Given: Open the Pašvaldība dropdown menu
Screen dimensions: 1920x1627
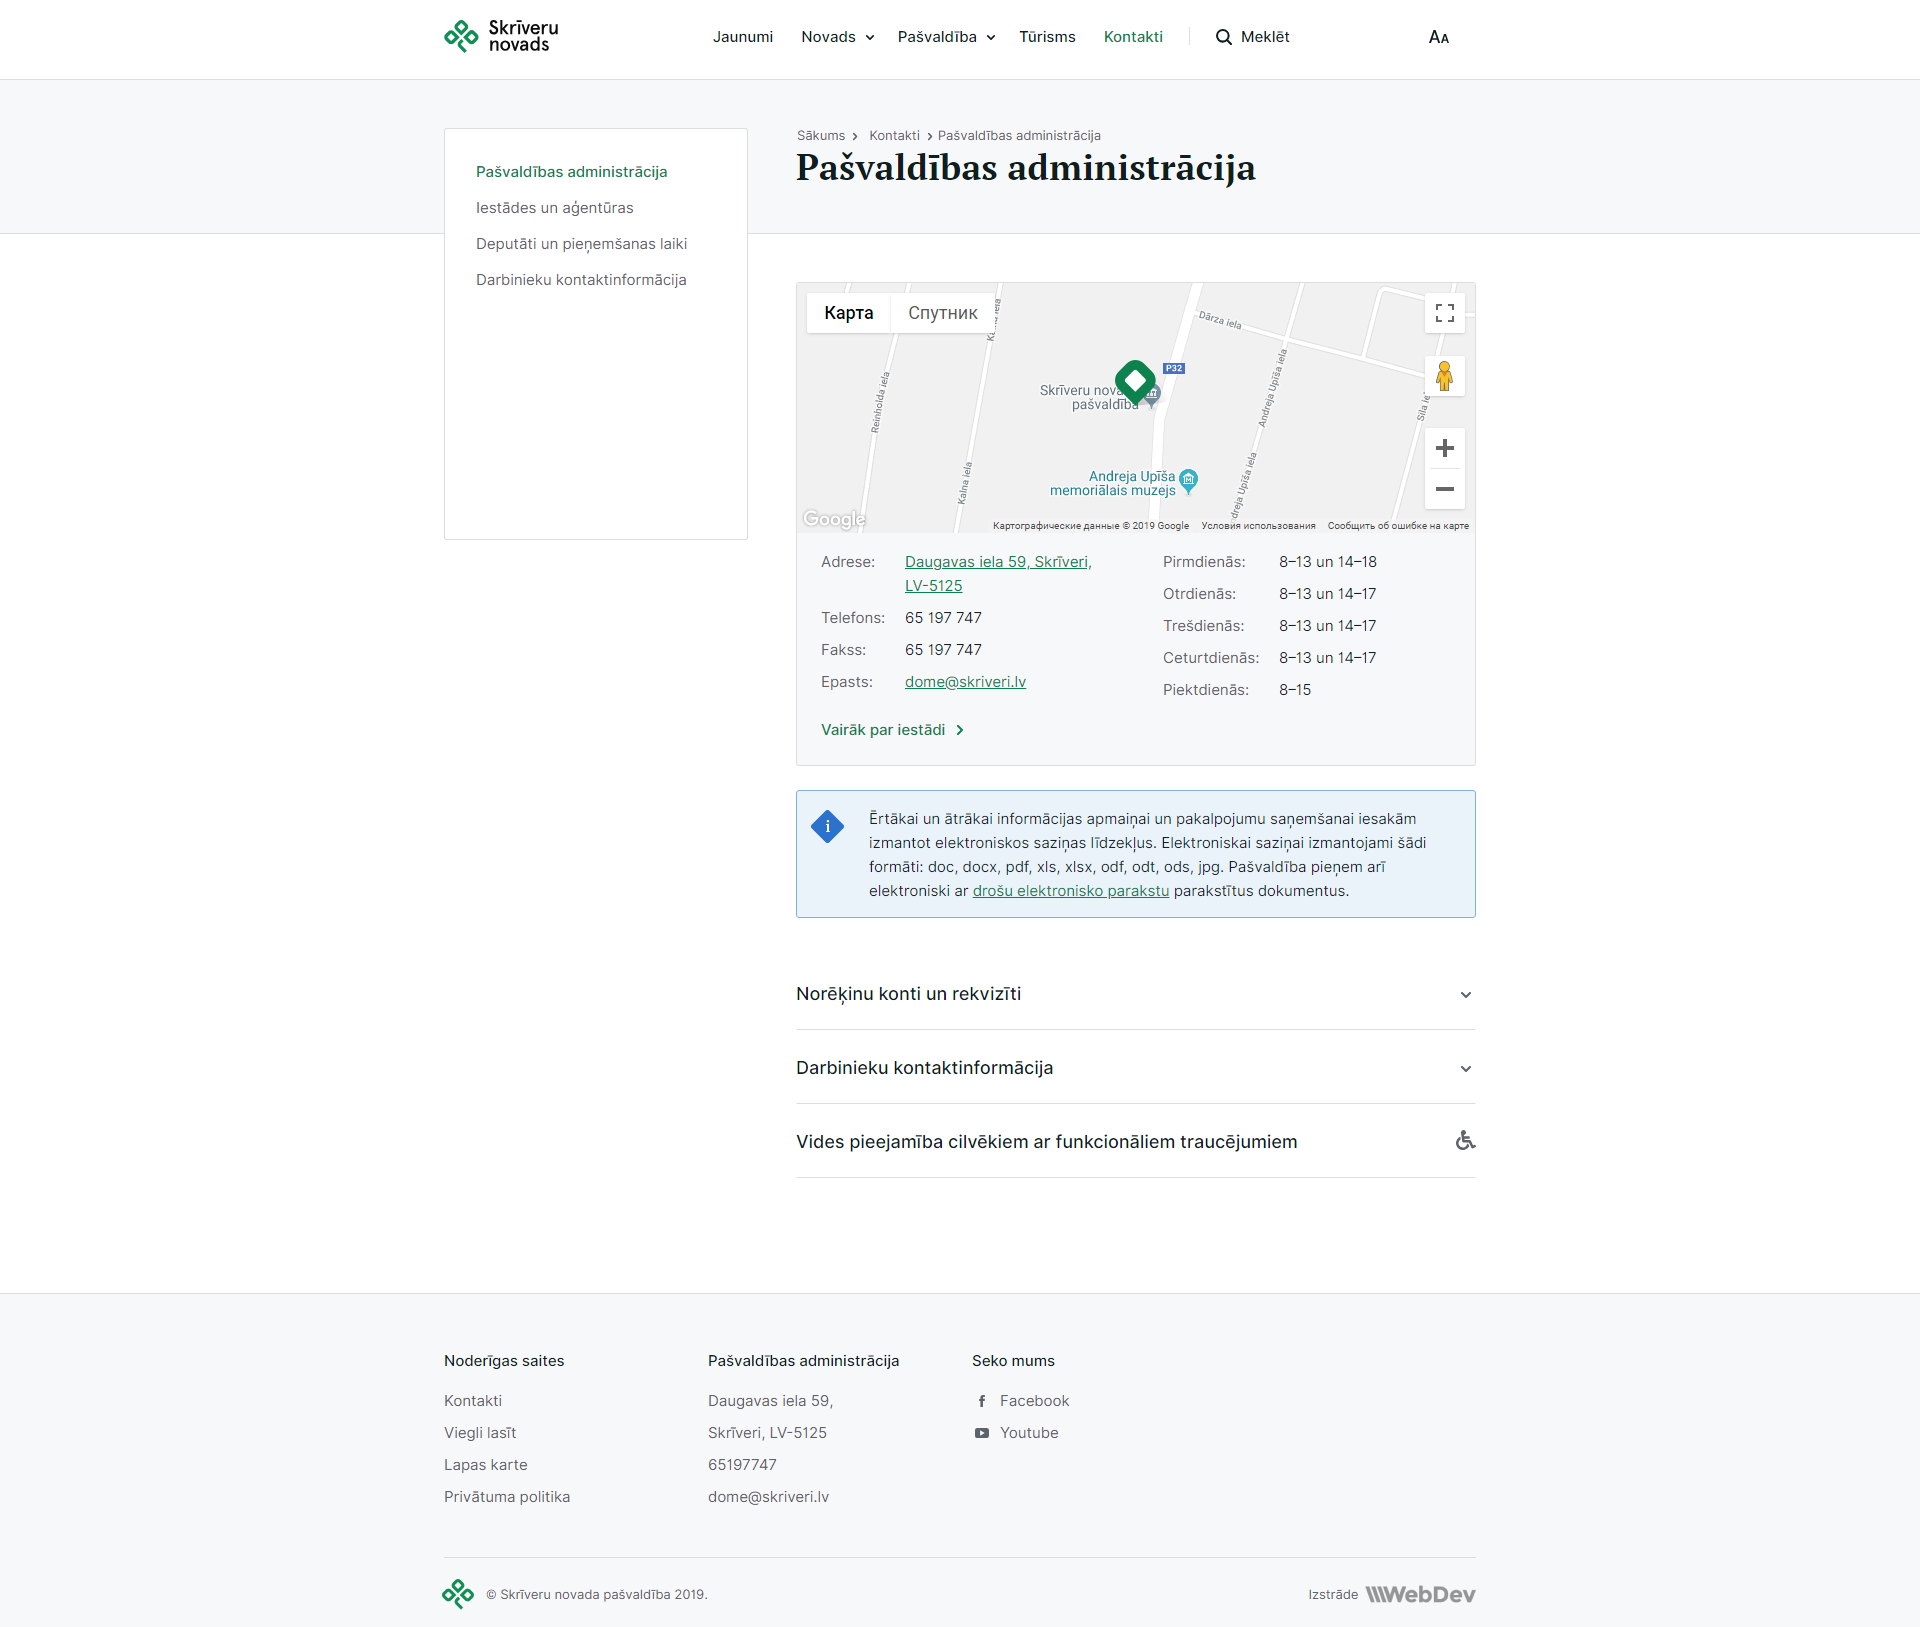Looking at the screenshot, I should point(946,37).
